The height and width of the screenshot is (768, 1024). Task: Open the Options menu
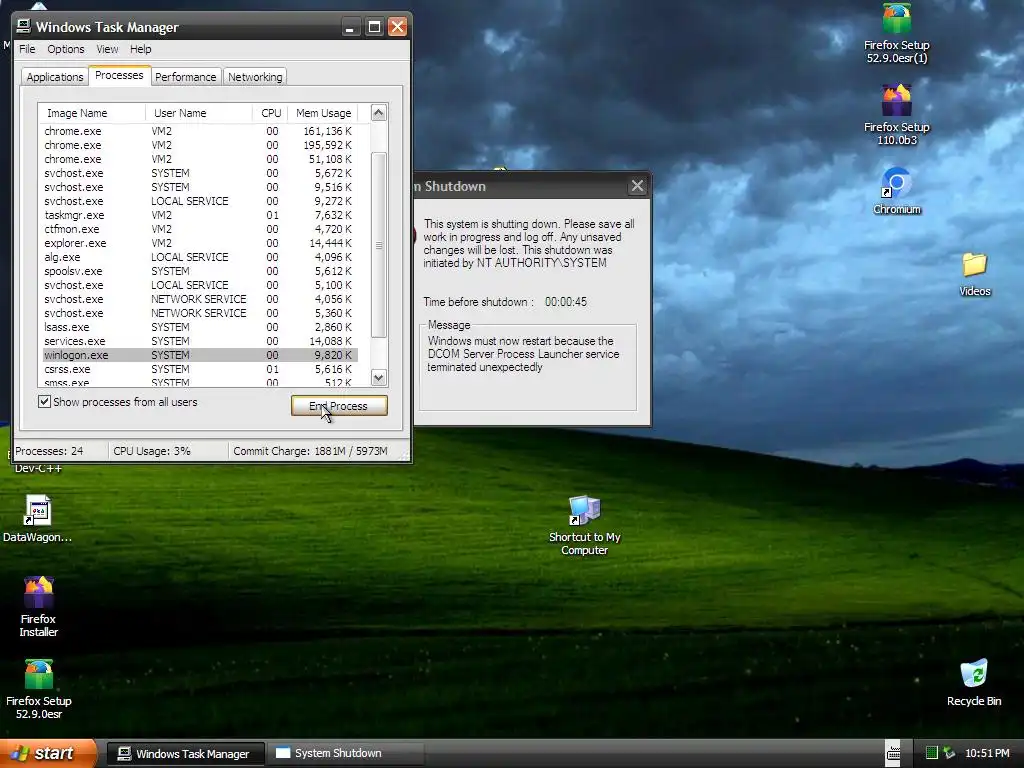click(65, 49)
